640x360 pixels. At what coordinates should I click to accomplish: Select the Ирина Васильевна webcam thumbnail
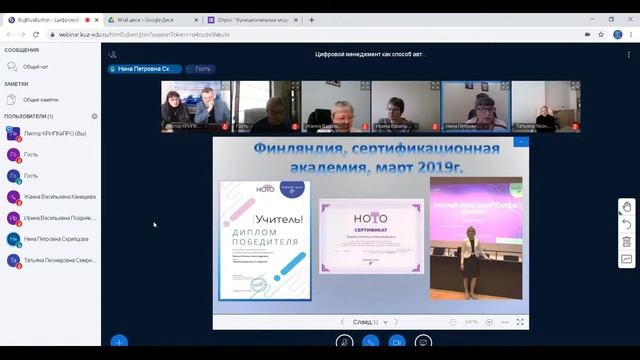(406, 107)
